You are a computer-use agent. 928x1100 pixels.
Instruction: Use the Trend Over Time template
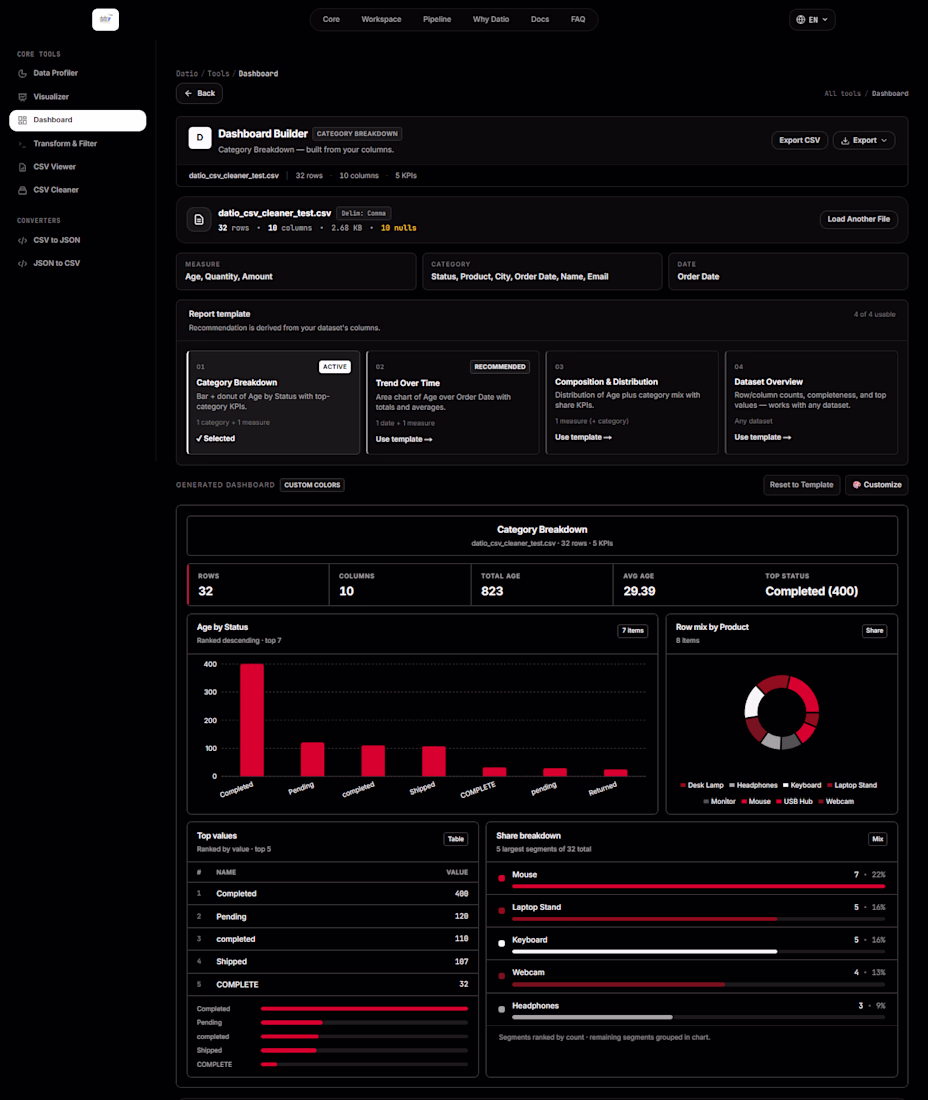click(404, 439)
